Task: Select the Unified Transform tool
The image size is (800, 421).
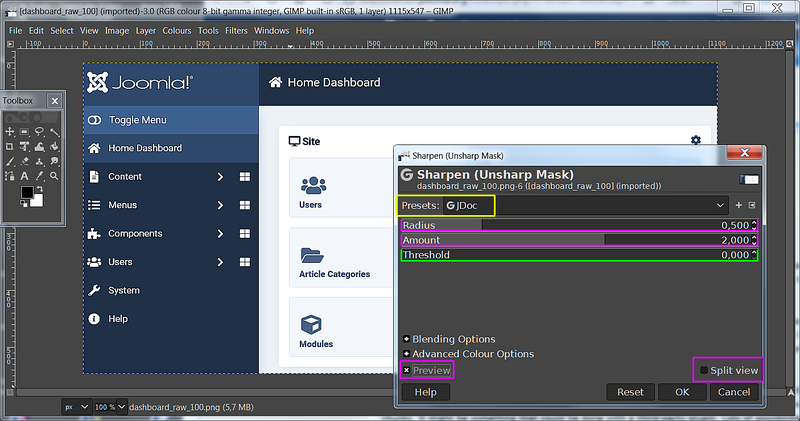Action: click(x=24, y=146)
